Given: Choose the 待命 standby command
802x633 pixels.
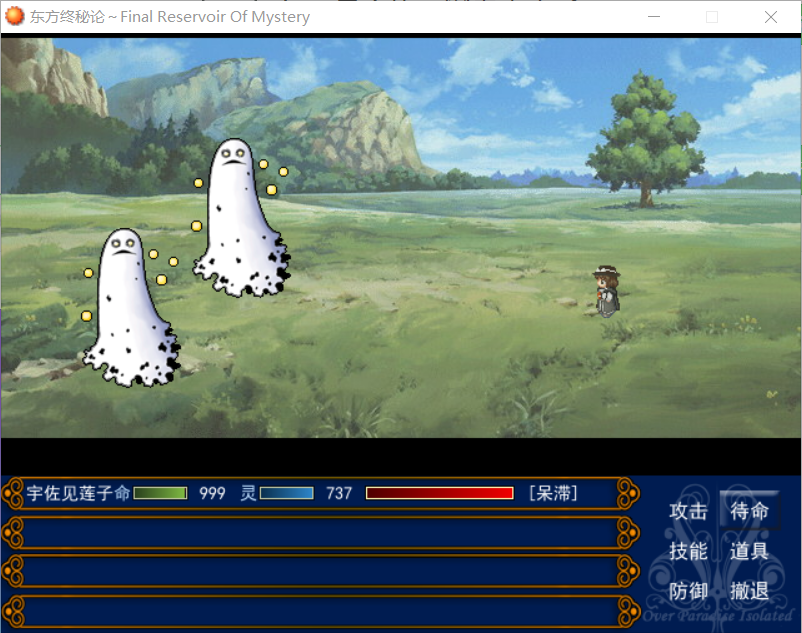Looking at the screenshot, I should click(x=749, y=510).
